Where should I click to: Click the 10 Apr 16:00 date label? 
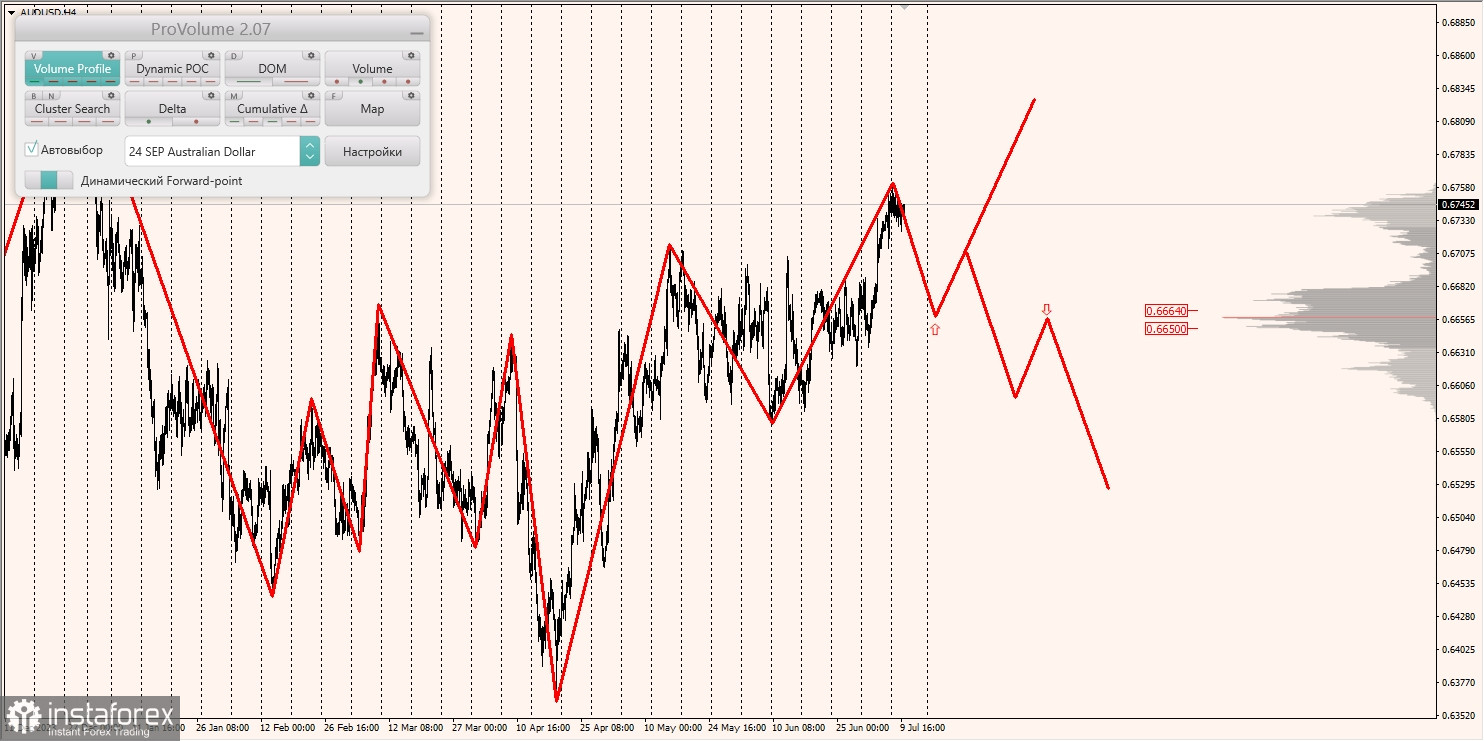542,728
